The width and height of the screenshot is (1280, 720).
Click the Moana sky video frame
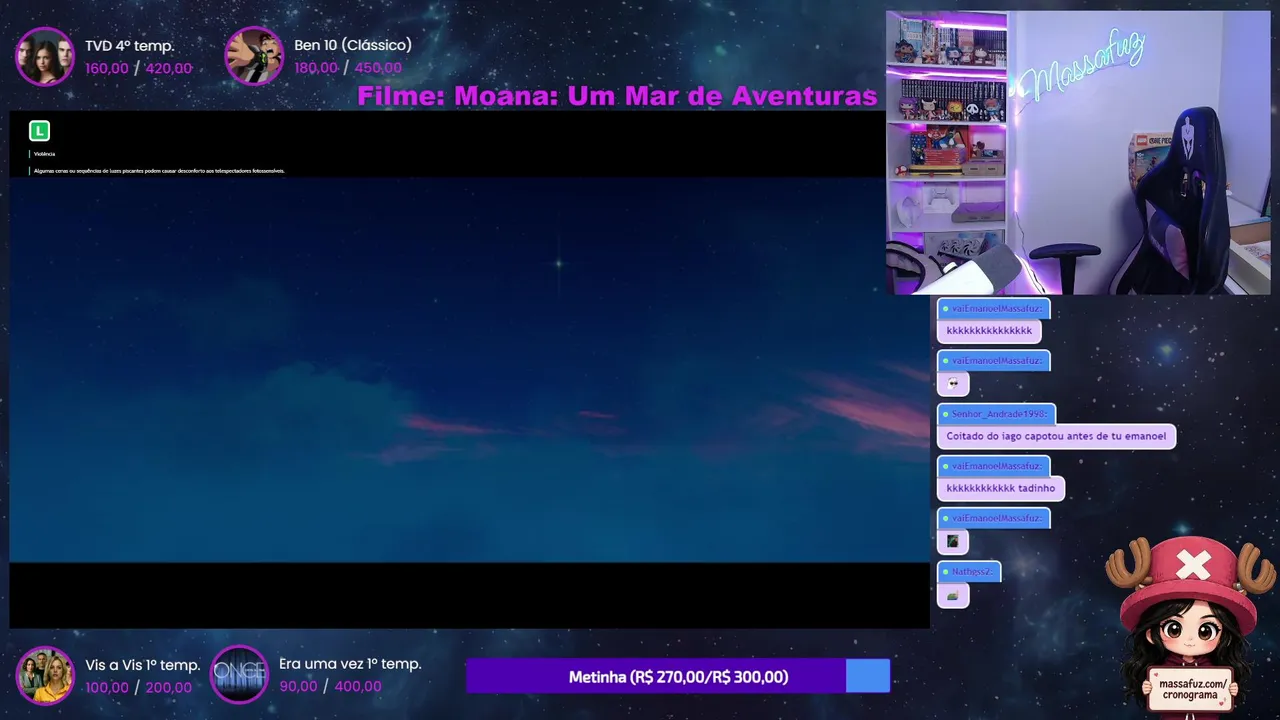point(470,370)
